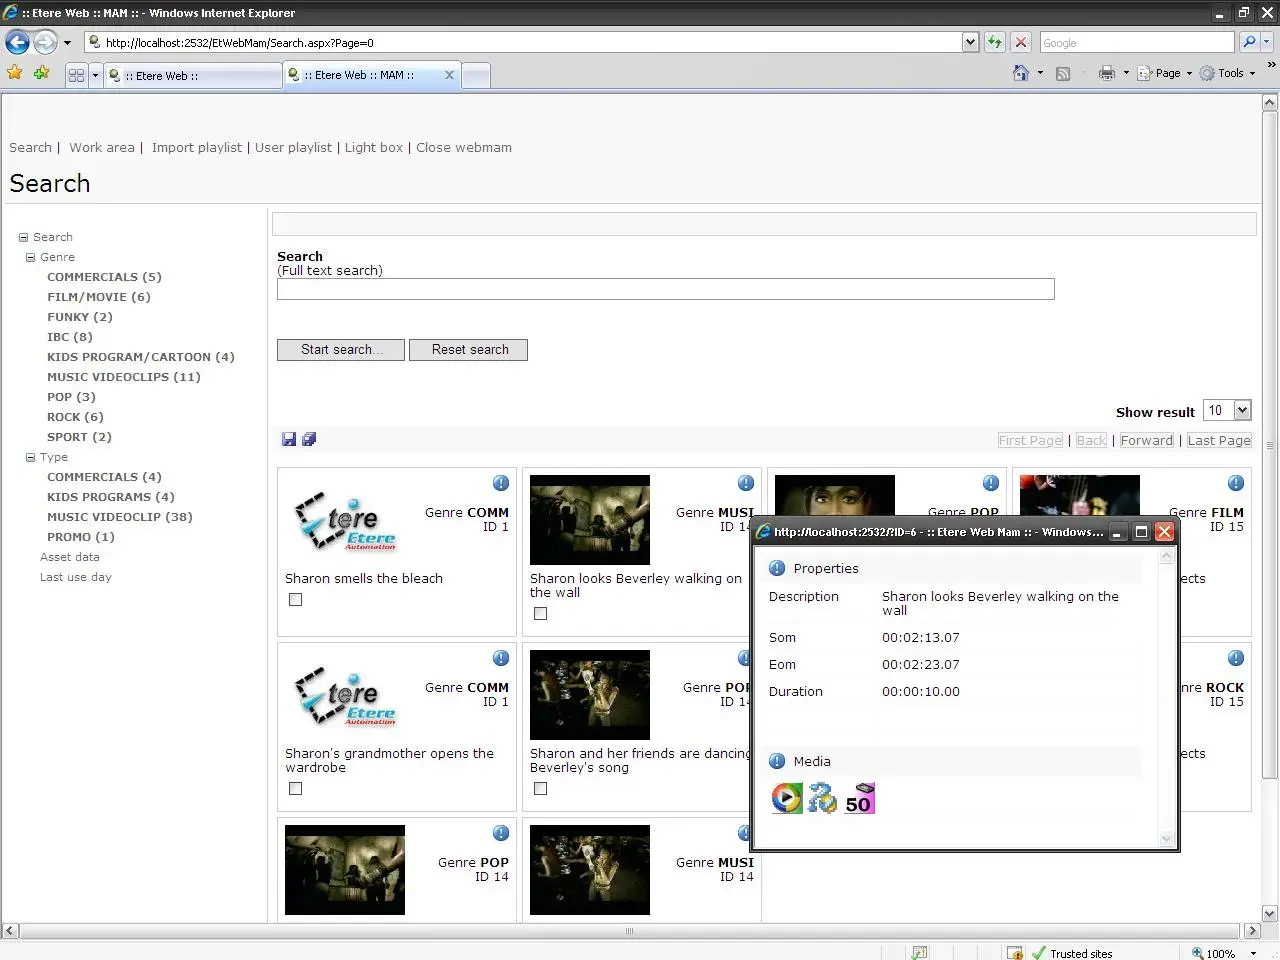
Task: Collapse the Genre tree node
Action: pos(31,257)
